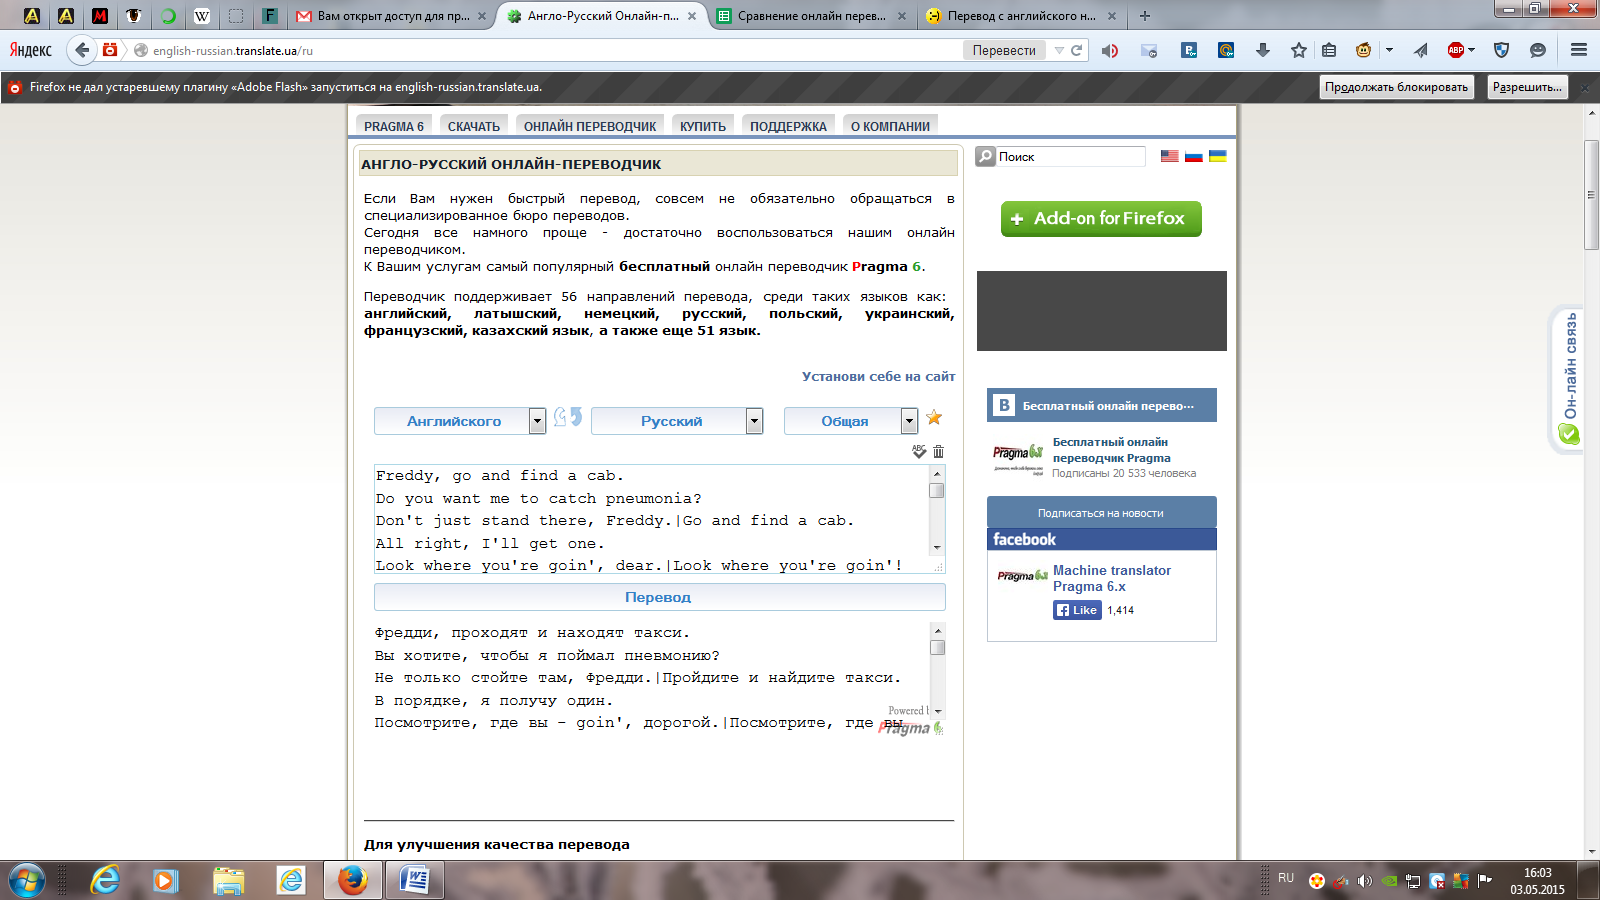
Task: Open the Adblock Plus ABP icon
Action: (x=1456, y=50)
